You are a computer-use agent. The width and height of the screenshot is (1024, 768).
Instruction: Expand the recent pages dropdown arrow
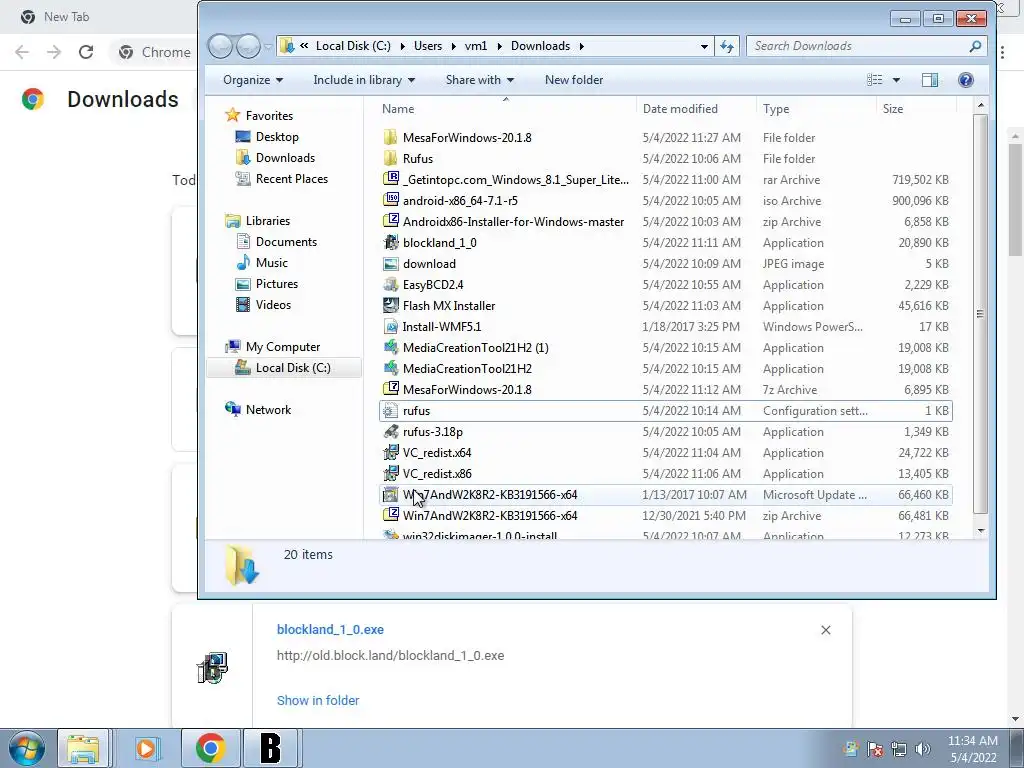point(268,46)
